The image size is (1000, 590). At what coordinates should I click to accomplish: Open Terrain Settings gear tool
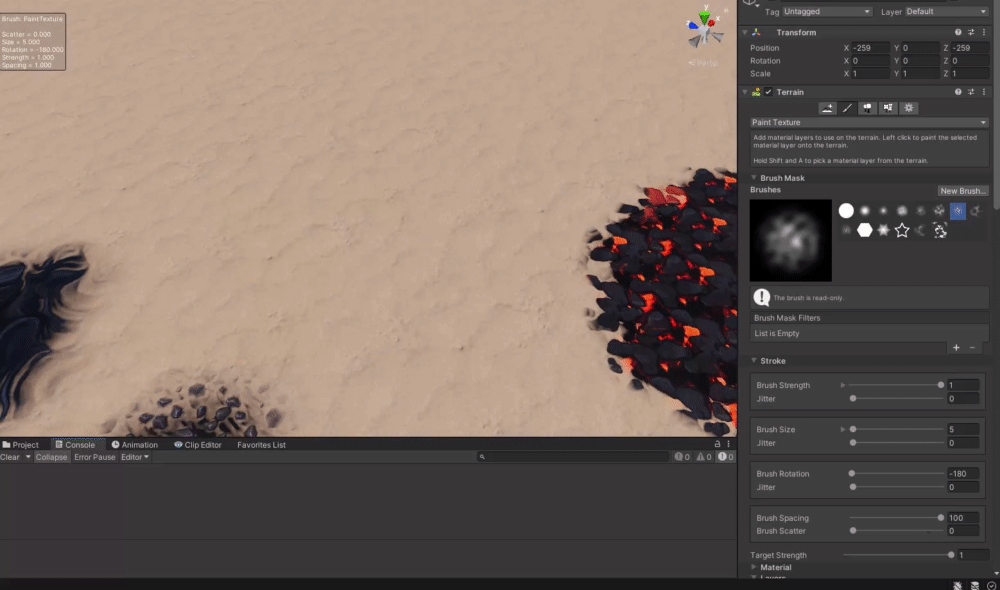909,108
